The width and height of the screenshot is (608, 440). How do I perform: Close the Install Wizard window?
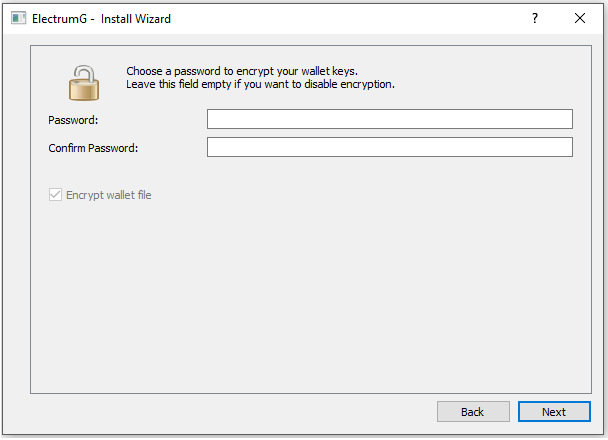coord(580,19)
